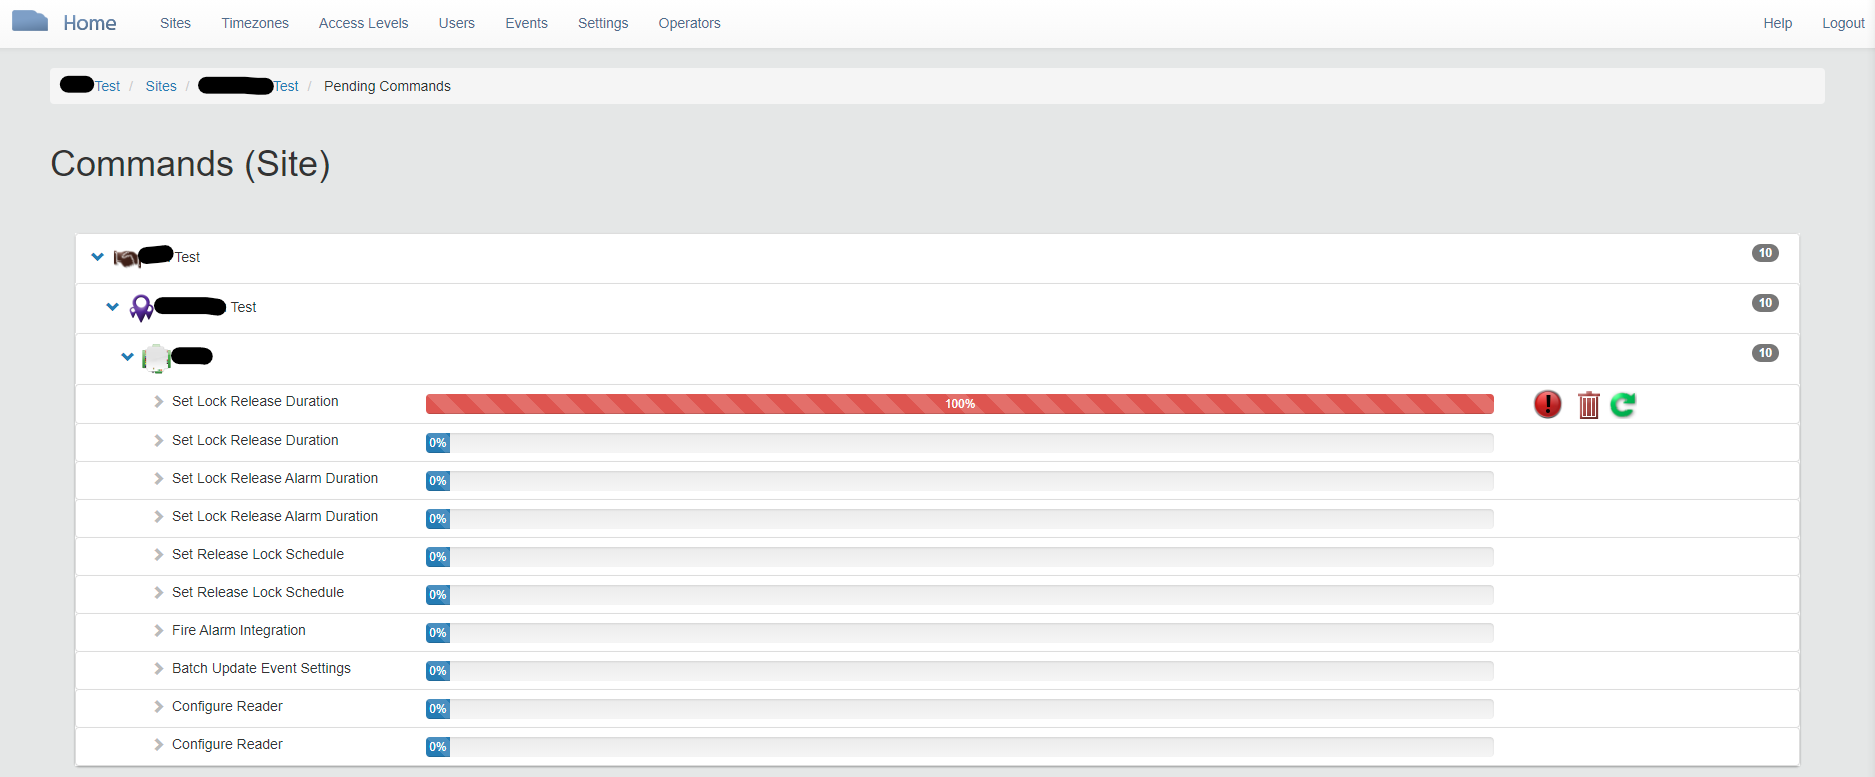The width and height of the screenshot is (1875, 777).
Task: Open the Operators menu
Action: point(689,23)
